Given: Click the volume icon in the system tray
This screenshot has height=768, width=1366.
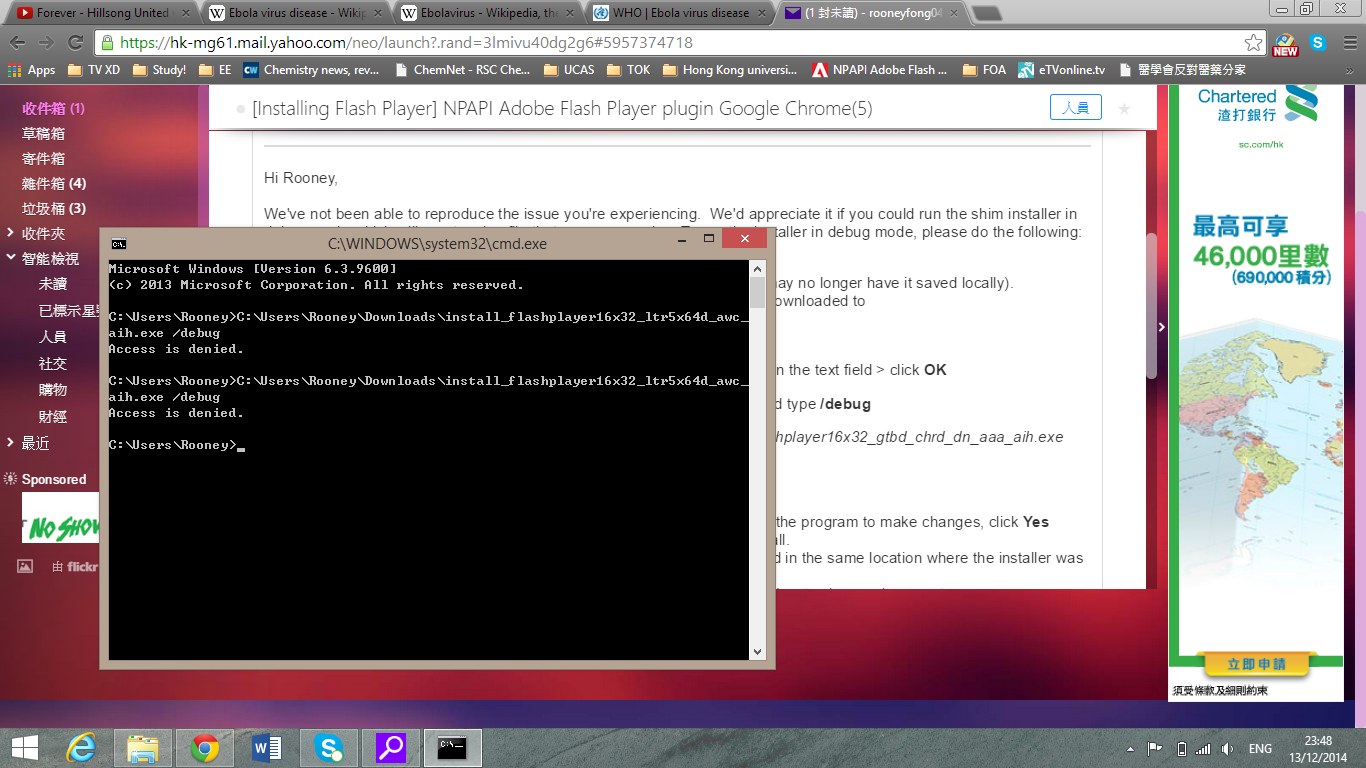Looking at the screenshot, I should pyautogui.click(x=1228, y=748).
